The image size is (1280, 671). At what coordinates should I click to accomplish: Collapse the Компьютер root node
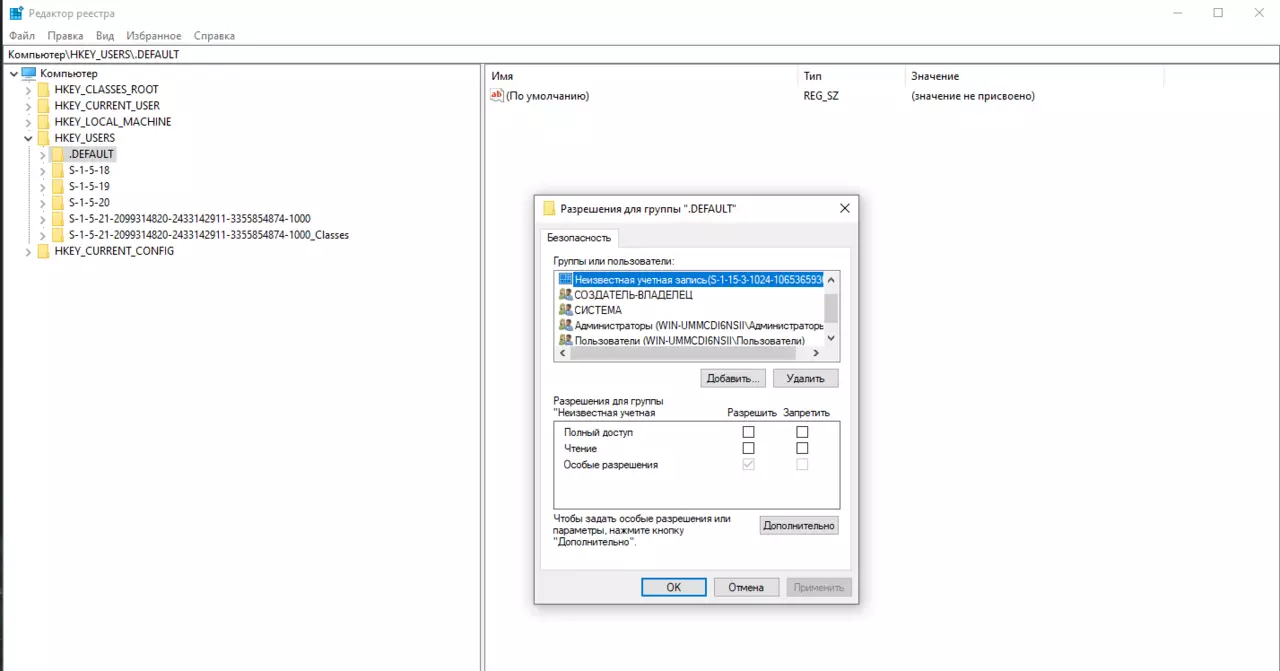(x=13, y=73)
